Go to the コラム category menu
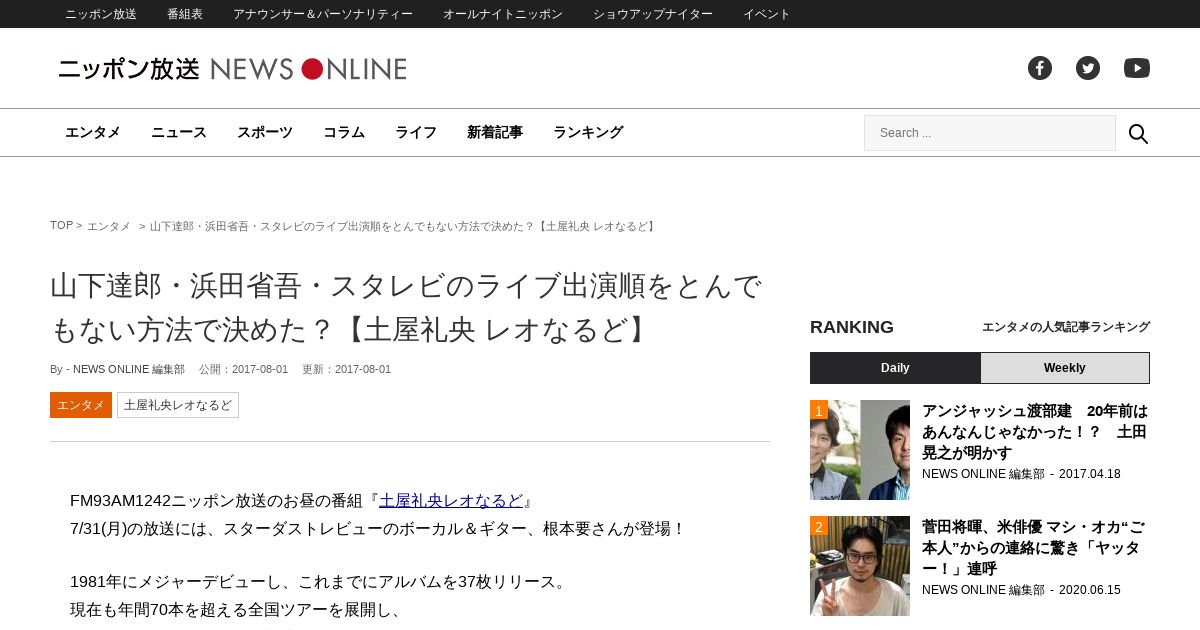Screen dimensions: 1200x630 (344, 132)
